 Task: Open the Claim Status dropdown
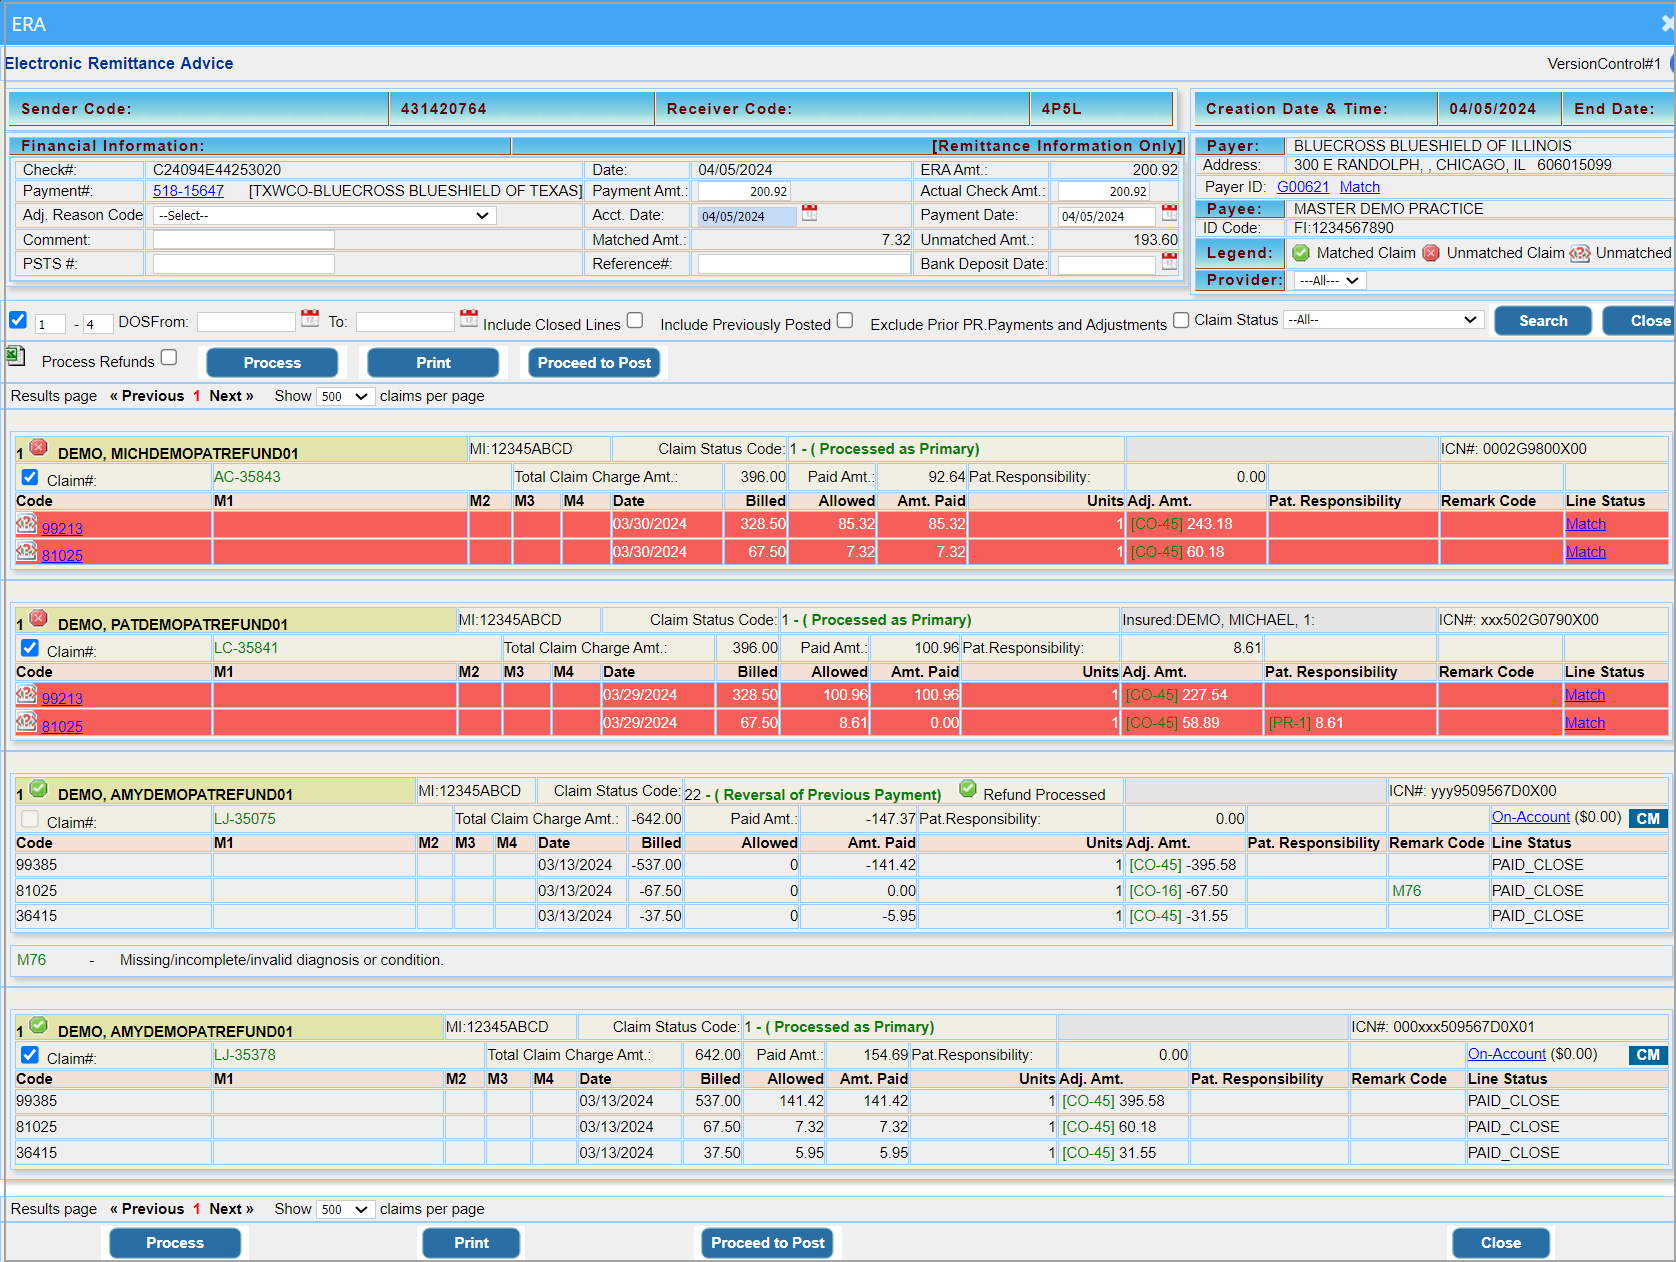[1382, 320]
